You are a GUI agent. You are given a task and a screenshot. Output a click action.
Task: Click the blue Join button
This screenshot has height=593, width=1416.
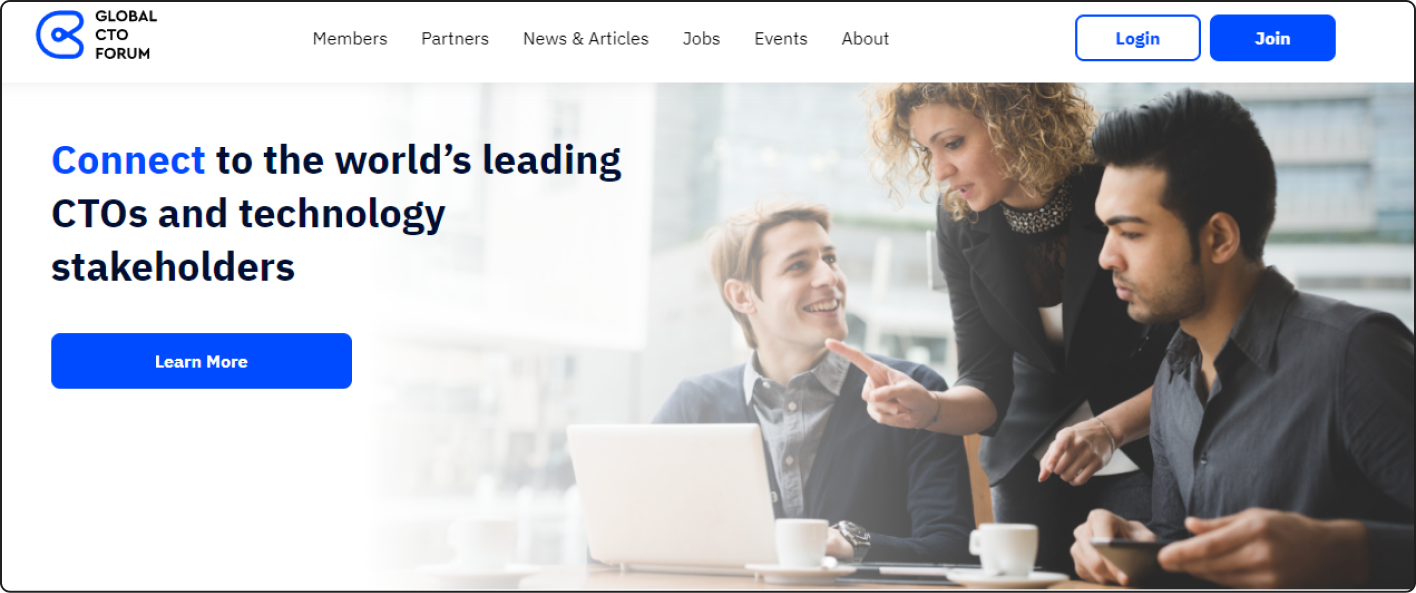(x=1272, y=38)
